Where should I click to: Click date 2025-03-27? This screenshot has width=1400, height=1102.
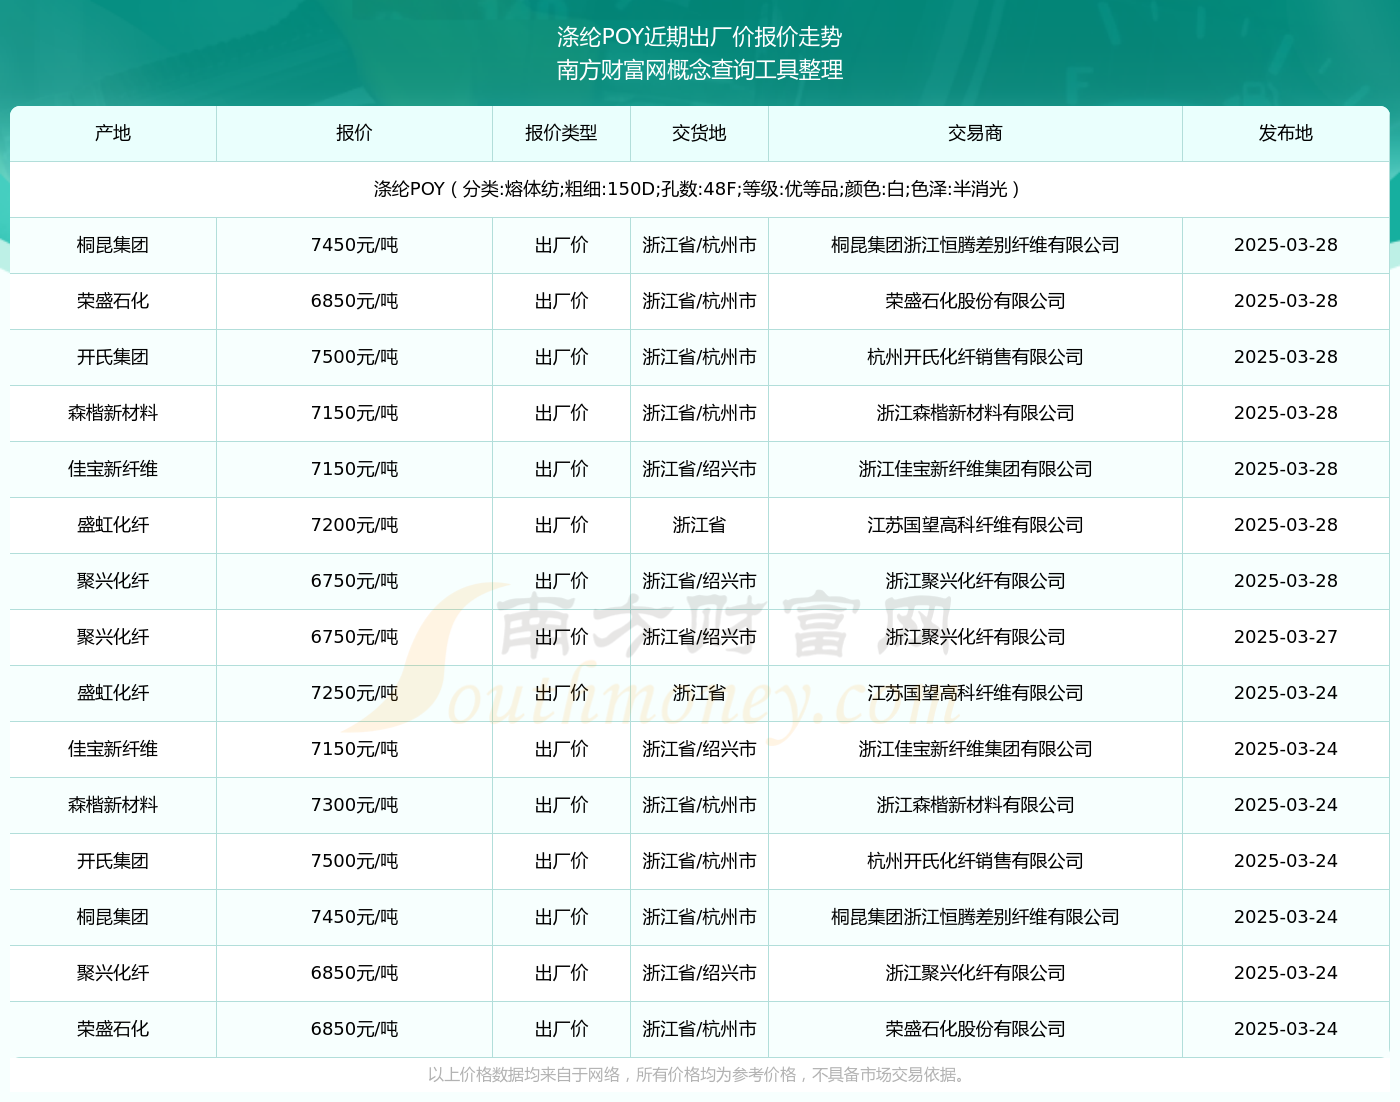click(x=1285, y=637)
